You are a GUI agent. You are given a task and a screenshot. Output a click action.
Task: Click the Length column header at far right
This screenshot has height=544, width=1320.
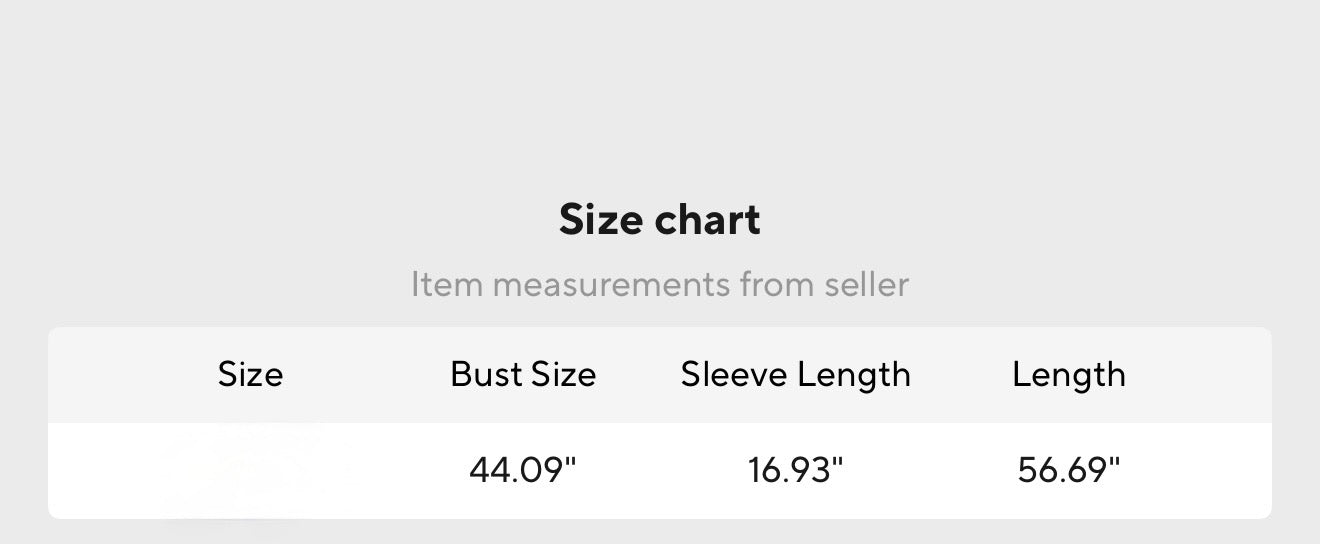[1069, 375]
